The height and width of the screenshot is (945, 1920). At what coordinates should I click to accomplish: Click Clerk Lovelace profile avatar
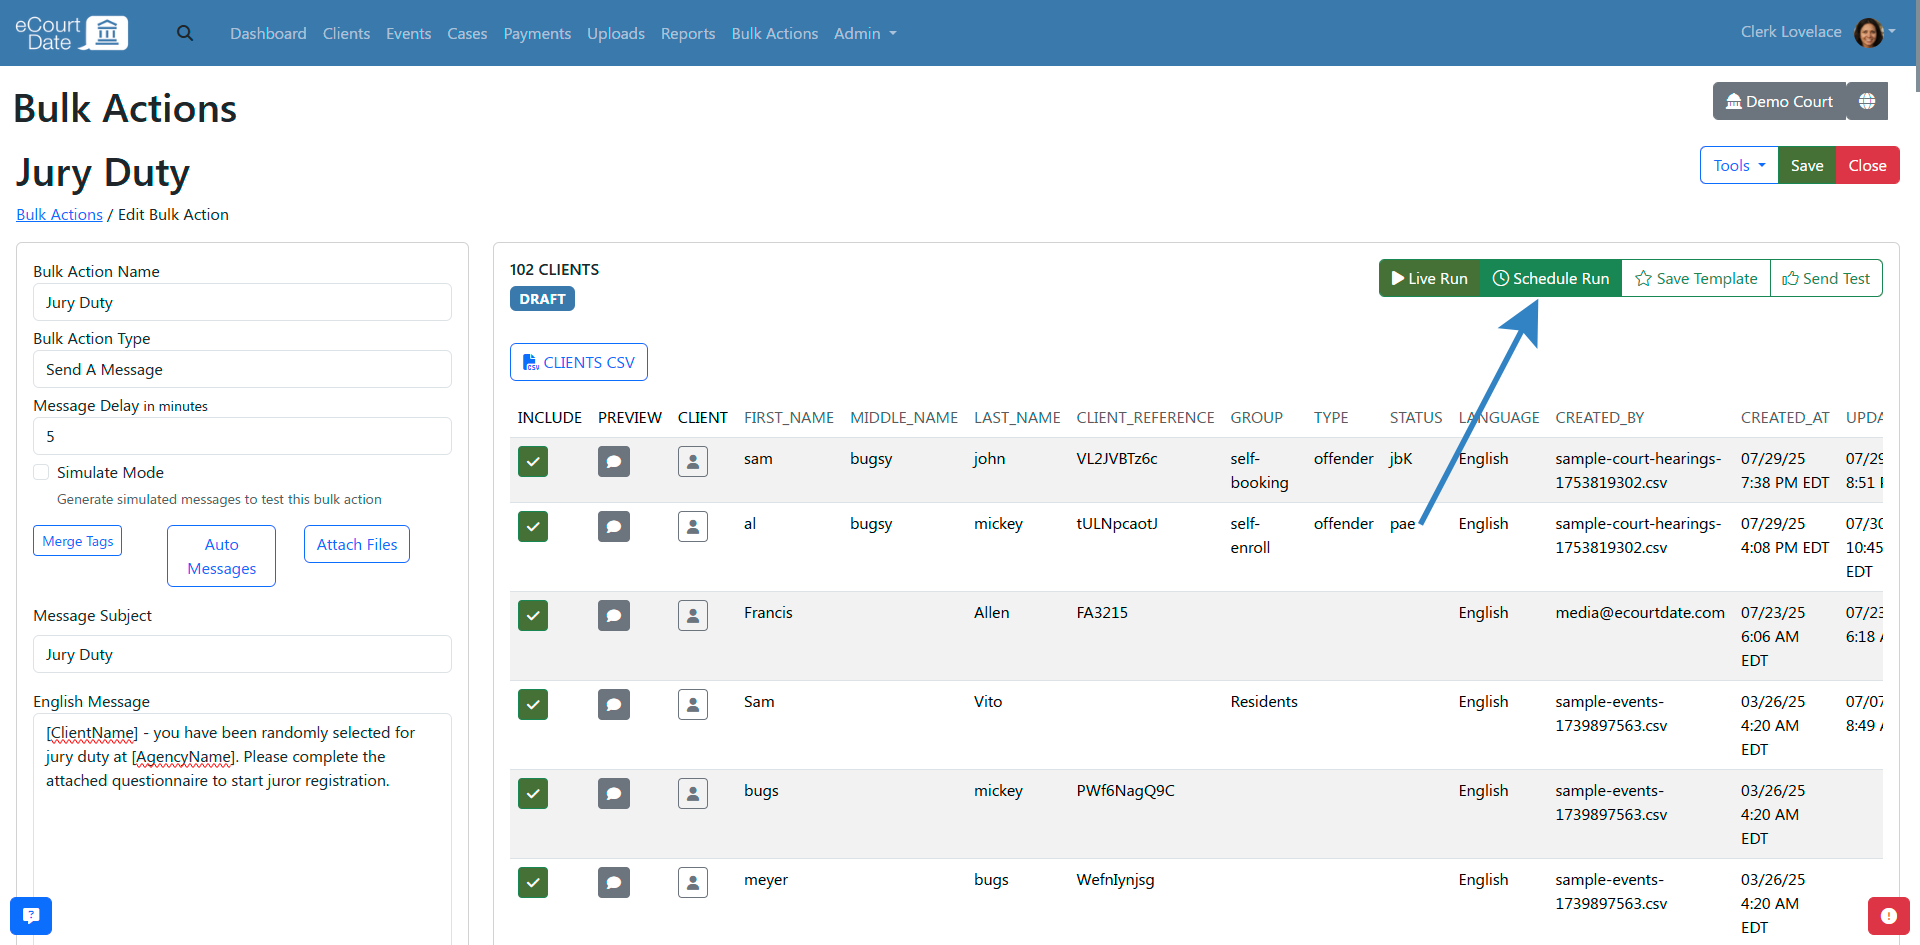[1868, 32]
